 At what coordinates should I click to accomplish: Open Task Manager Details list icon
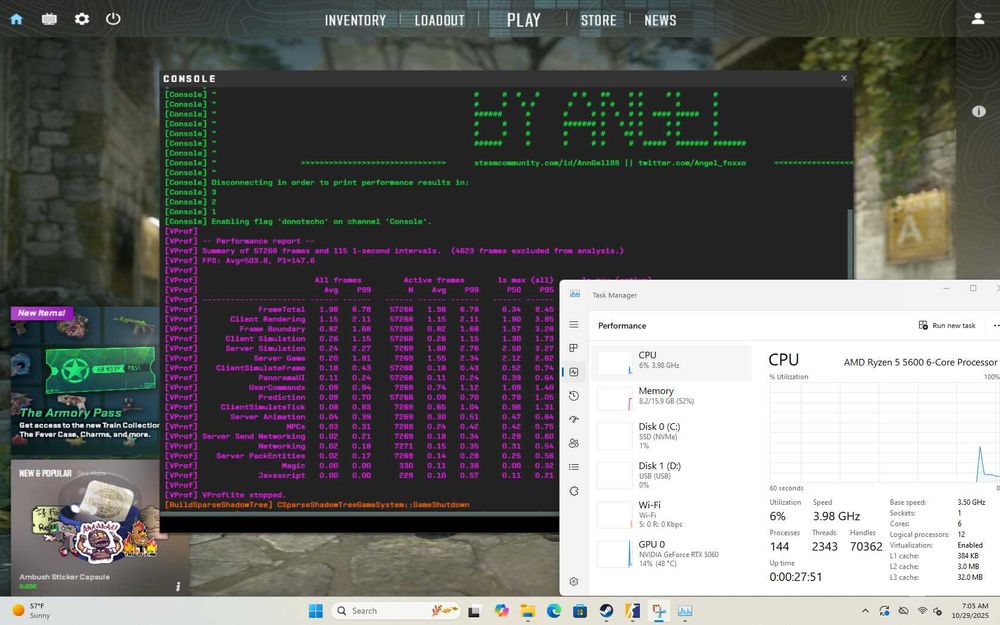573,467
